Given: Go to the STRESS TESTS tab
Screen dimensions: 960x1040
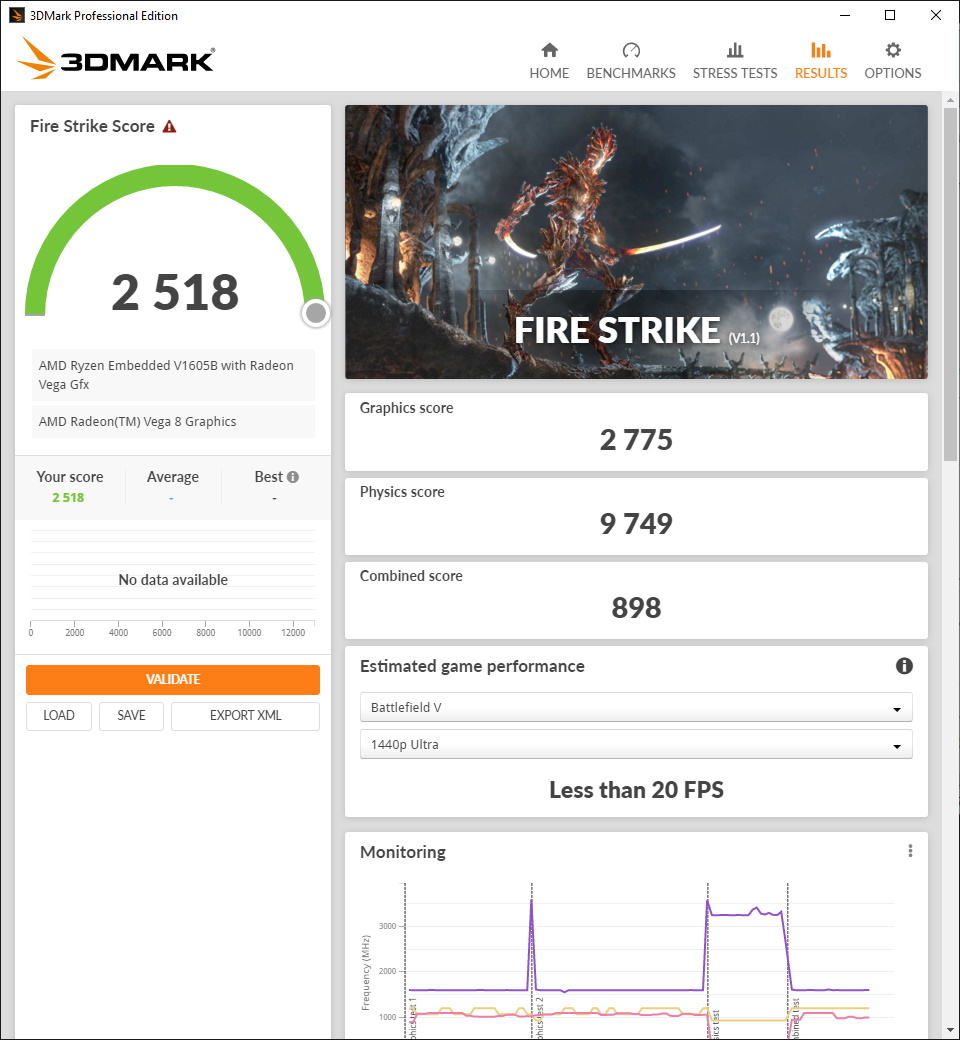Looking at the screenshot, I should 734,61.
